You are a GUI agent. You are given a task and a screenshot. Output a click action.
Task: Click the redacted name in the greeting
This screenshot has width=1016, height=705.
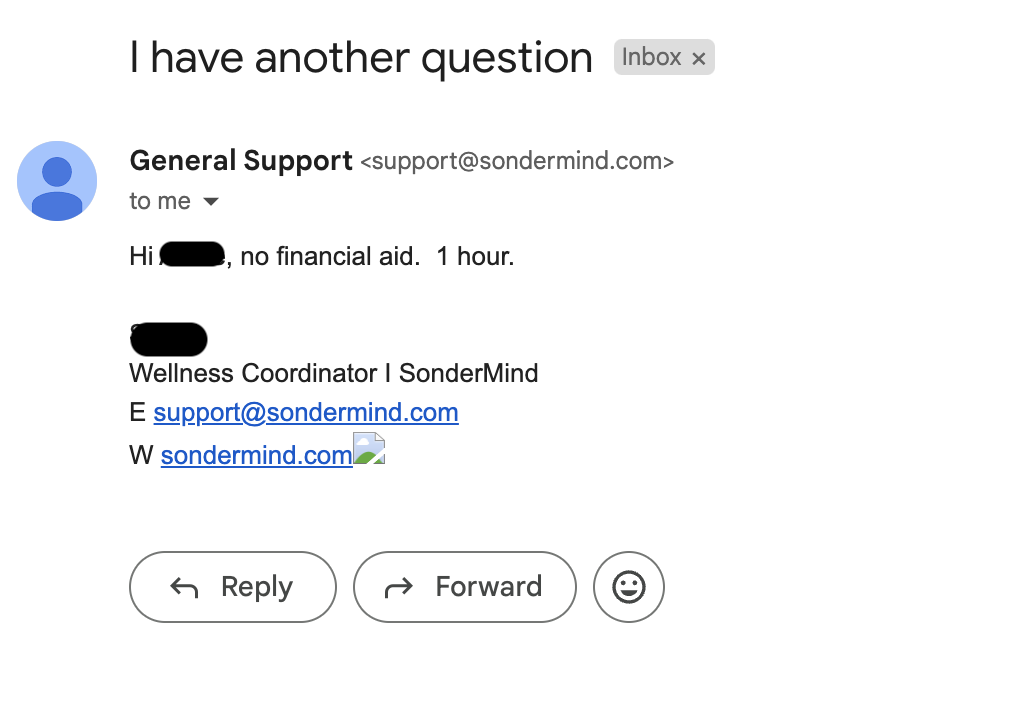[191, 255]
